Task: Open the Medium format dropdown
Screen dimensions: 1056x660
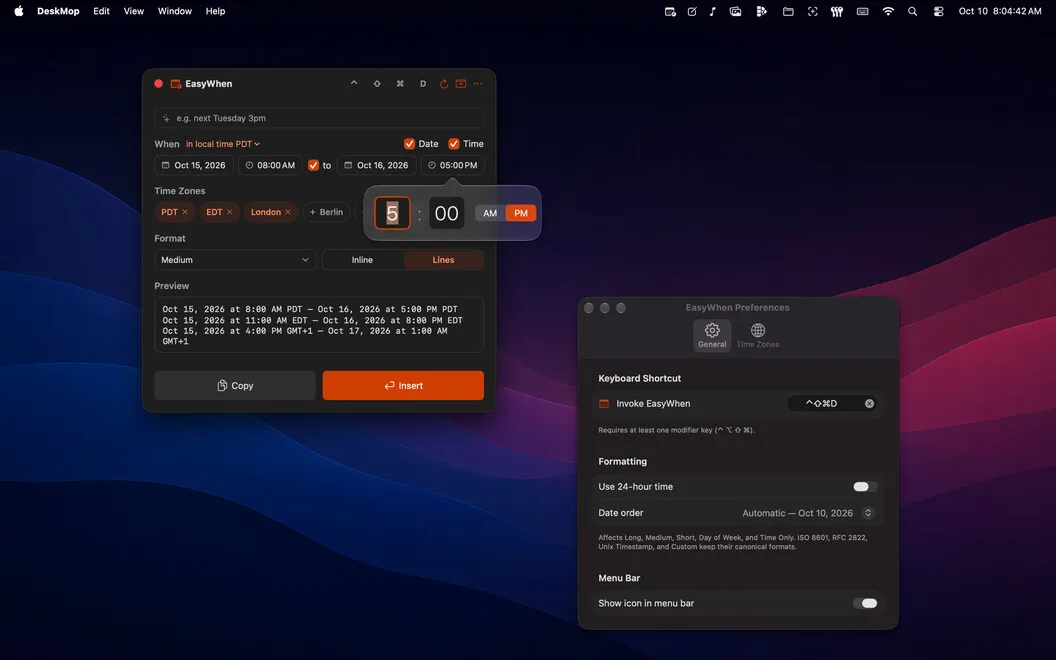Action: (235, 260)
